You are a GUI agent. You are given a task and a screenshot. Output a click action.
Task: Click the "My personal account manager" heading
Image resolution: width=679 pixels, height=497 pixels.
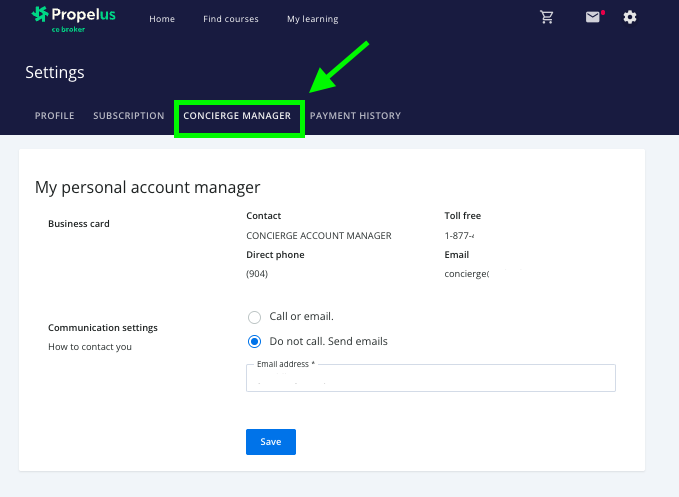pyautogui.click(x=147, y=187)
